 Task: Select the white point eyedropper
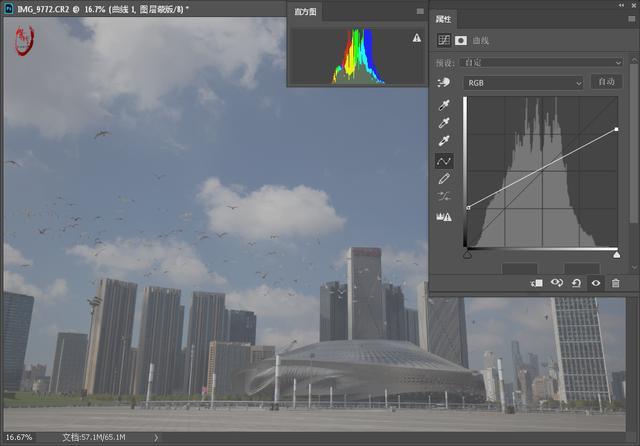coord(445,141)
